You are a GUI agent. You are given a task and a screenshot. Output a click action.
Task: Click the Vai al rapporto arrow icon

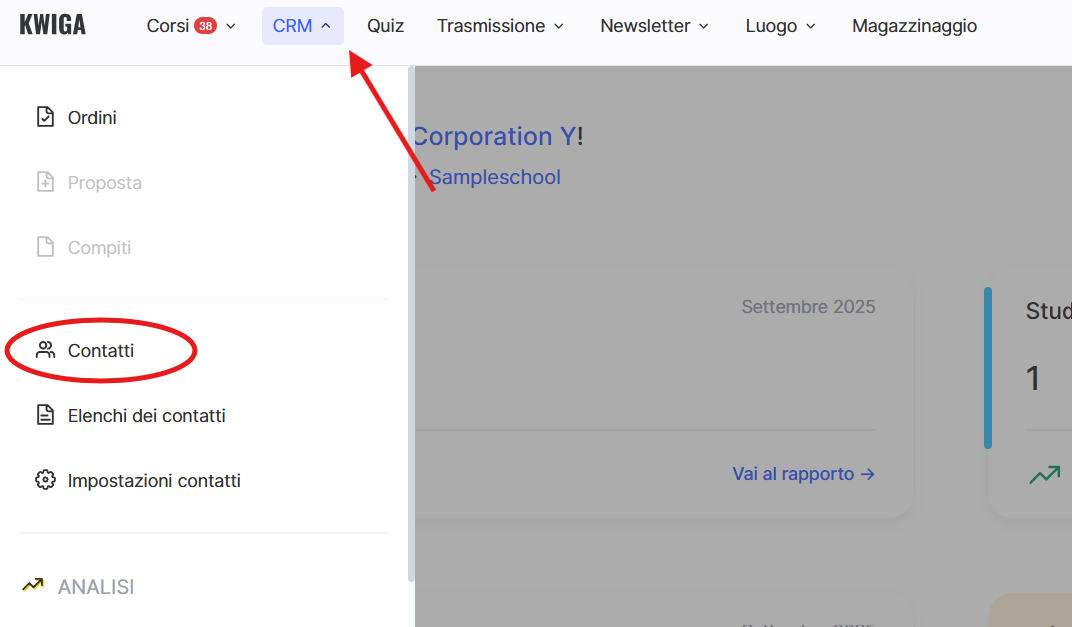(868, 474)
